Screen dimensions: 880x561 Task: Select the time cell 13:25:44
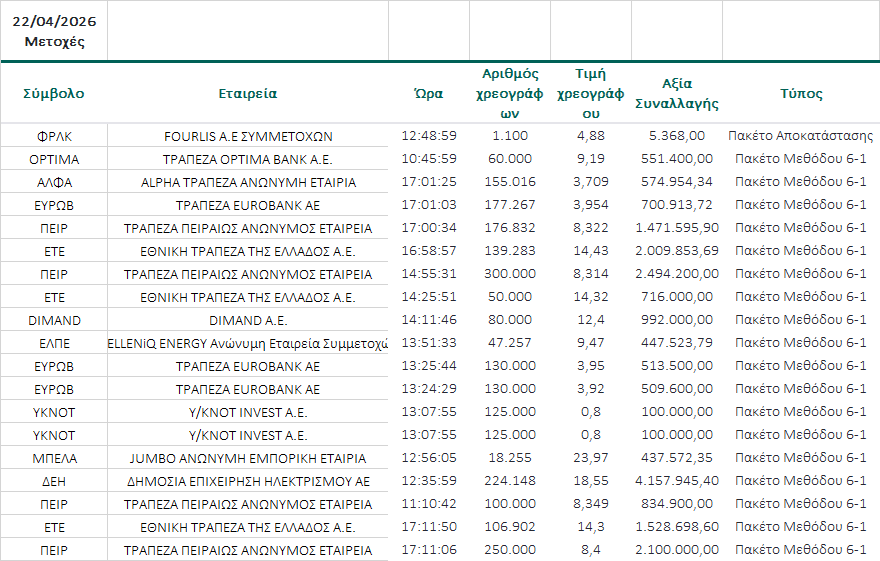click(429, 366)
